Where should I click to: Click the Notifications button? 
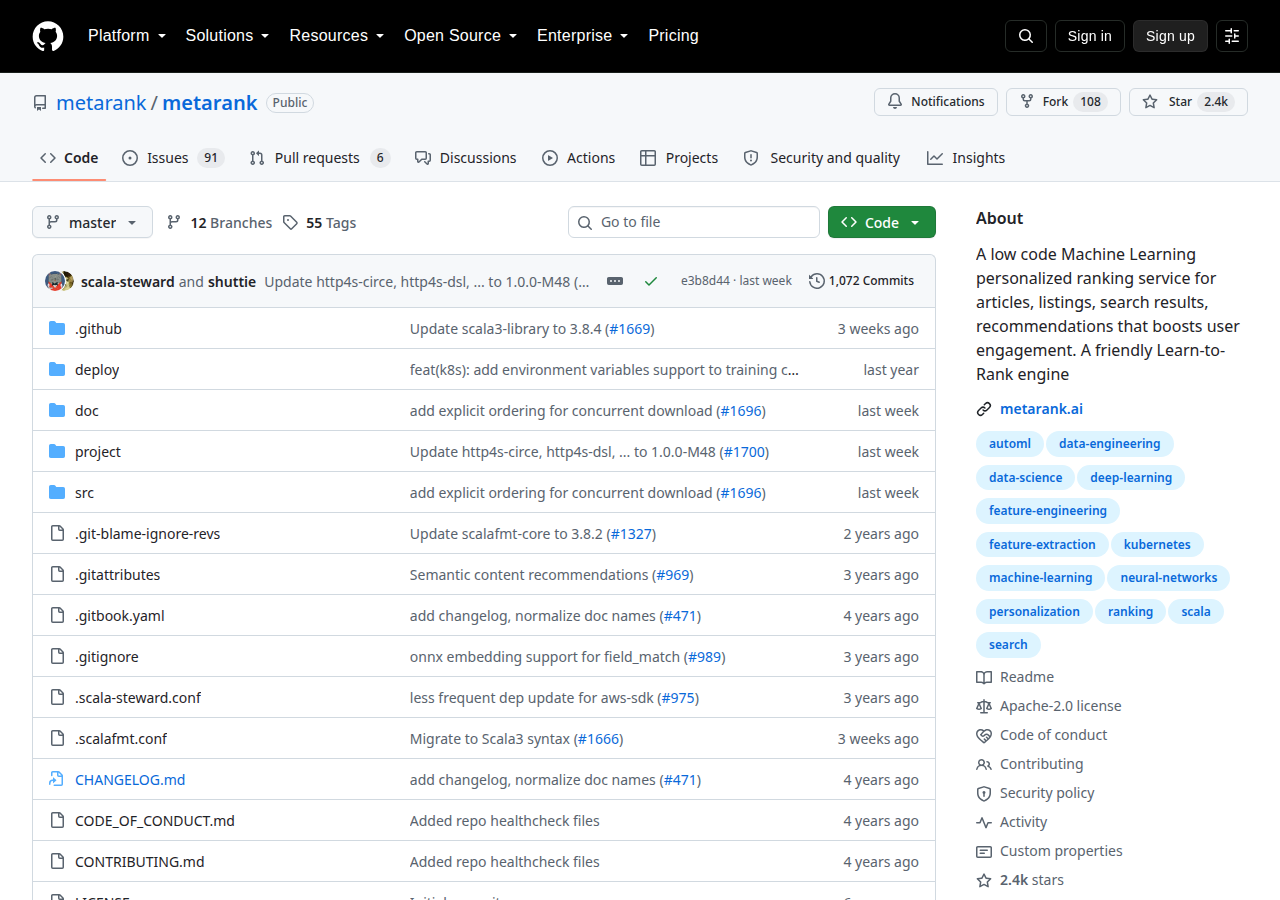pyautogui.click(x=936, y=102)
